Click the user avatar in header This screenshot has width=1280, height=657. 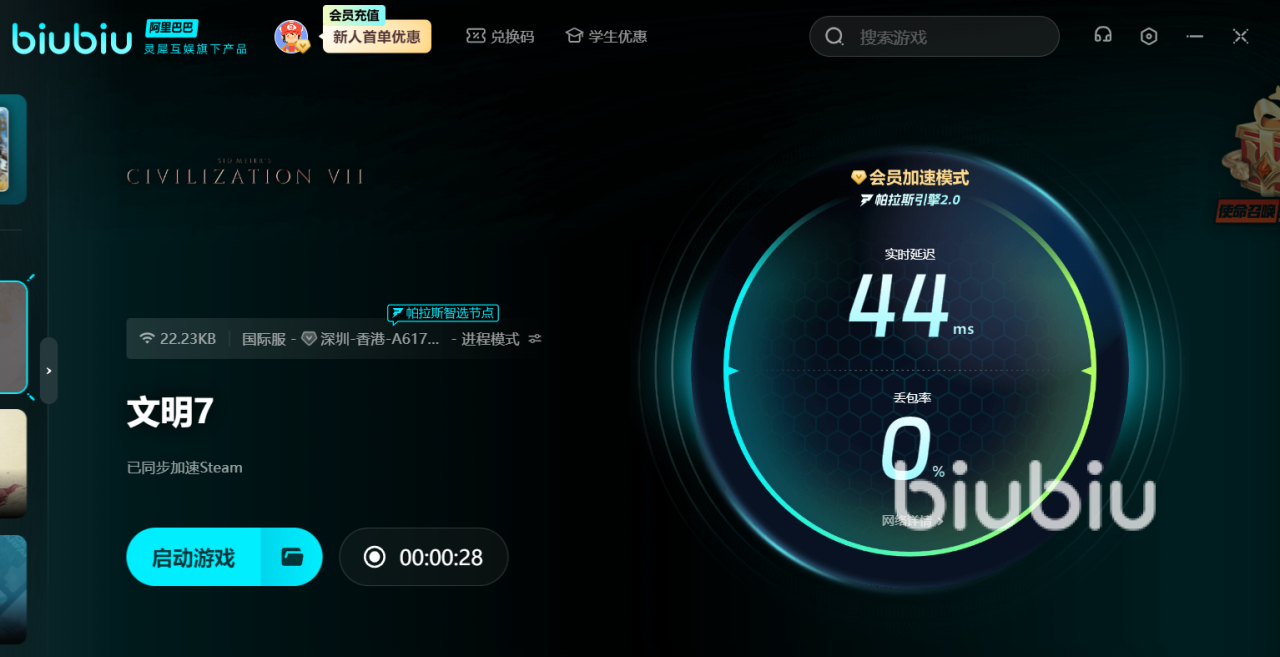pyautogui.click(x=291, y=36)
